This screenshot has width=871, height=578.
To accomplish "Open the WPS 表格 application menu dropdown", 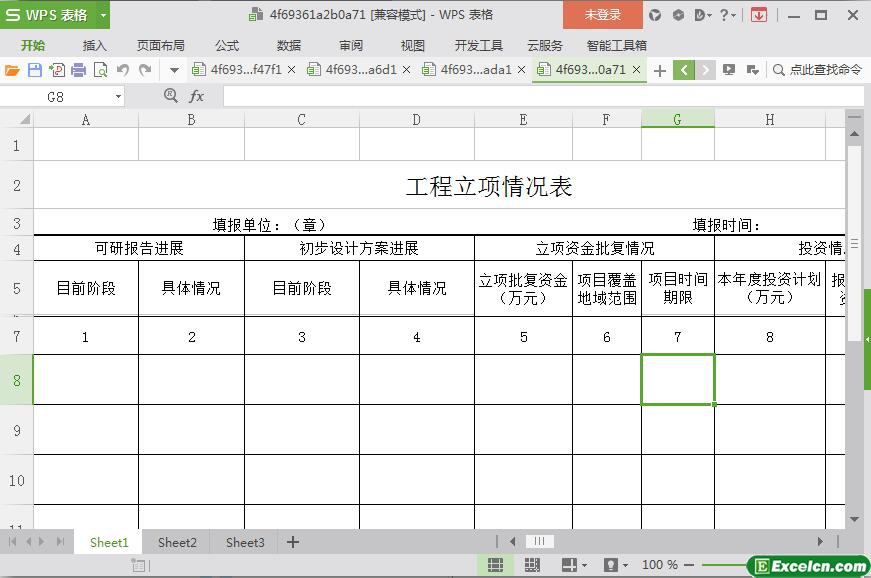I will [x=103, y=15].
